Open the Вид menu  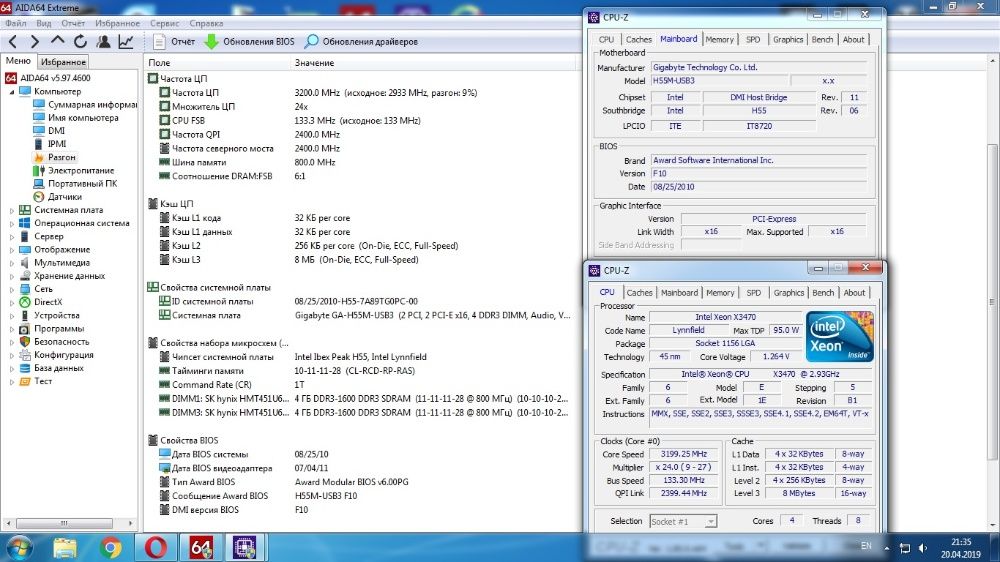(x=43, y=23)
